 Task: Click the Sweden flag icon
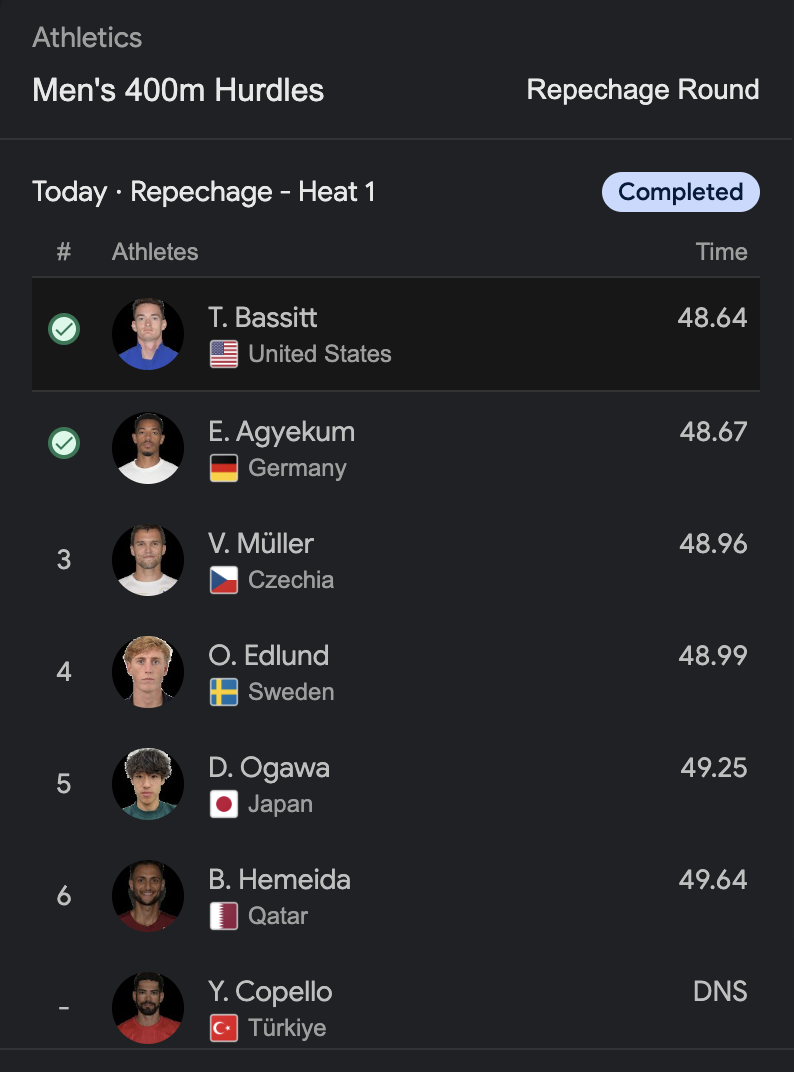pos(224,692)
